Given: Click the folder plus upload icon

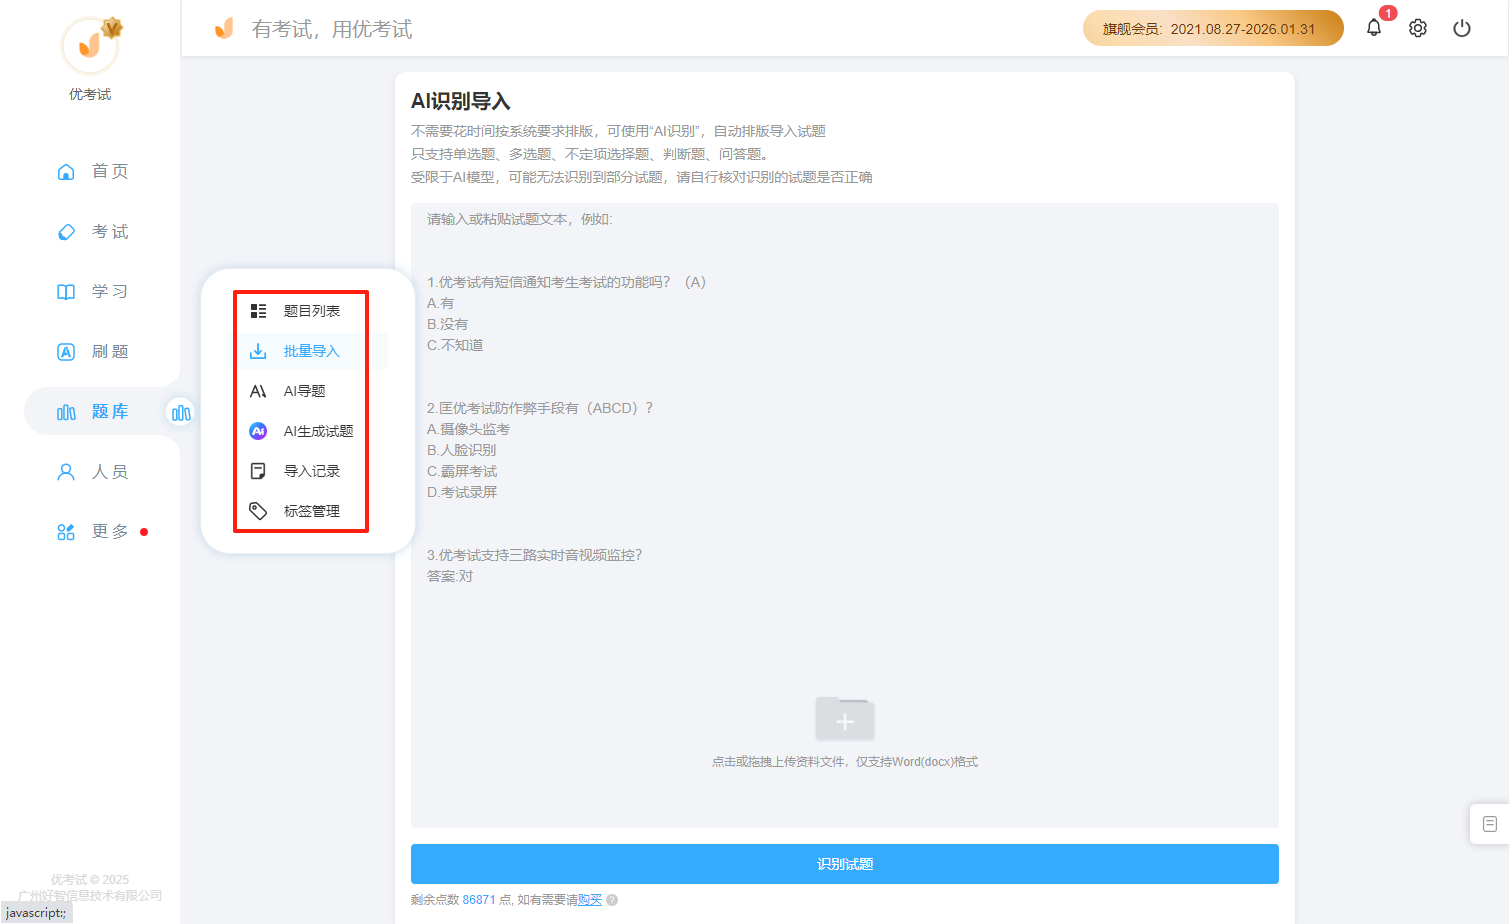Looking at the screenshot, I should pyautogui.click(x=845, y=718).
